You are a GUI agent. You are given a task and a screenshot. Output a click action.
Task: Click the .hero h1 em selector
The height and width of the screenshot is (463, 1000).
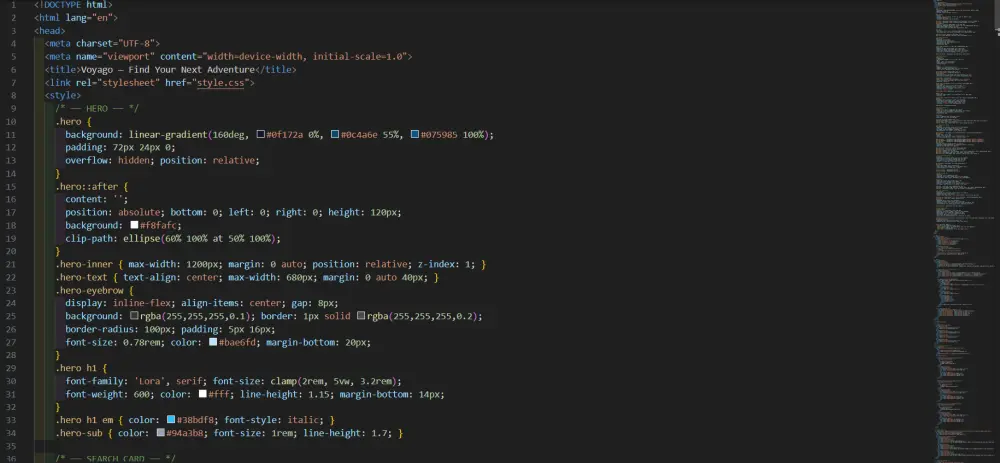(84, 420)
